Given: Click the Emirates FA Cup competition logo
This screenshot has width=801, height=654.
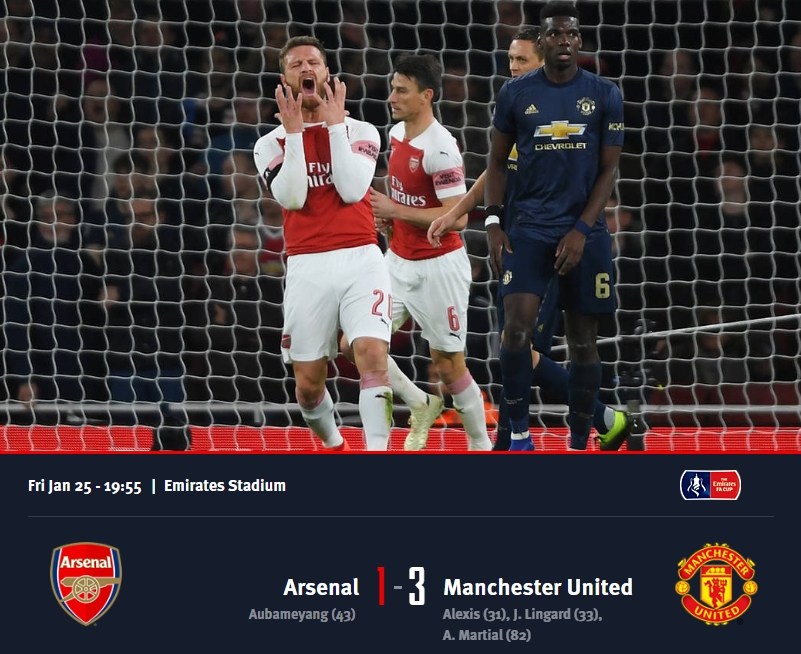Looking at the screenshot, I should point(710,485).
